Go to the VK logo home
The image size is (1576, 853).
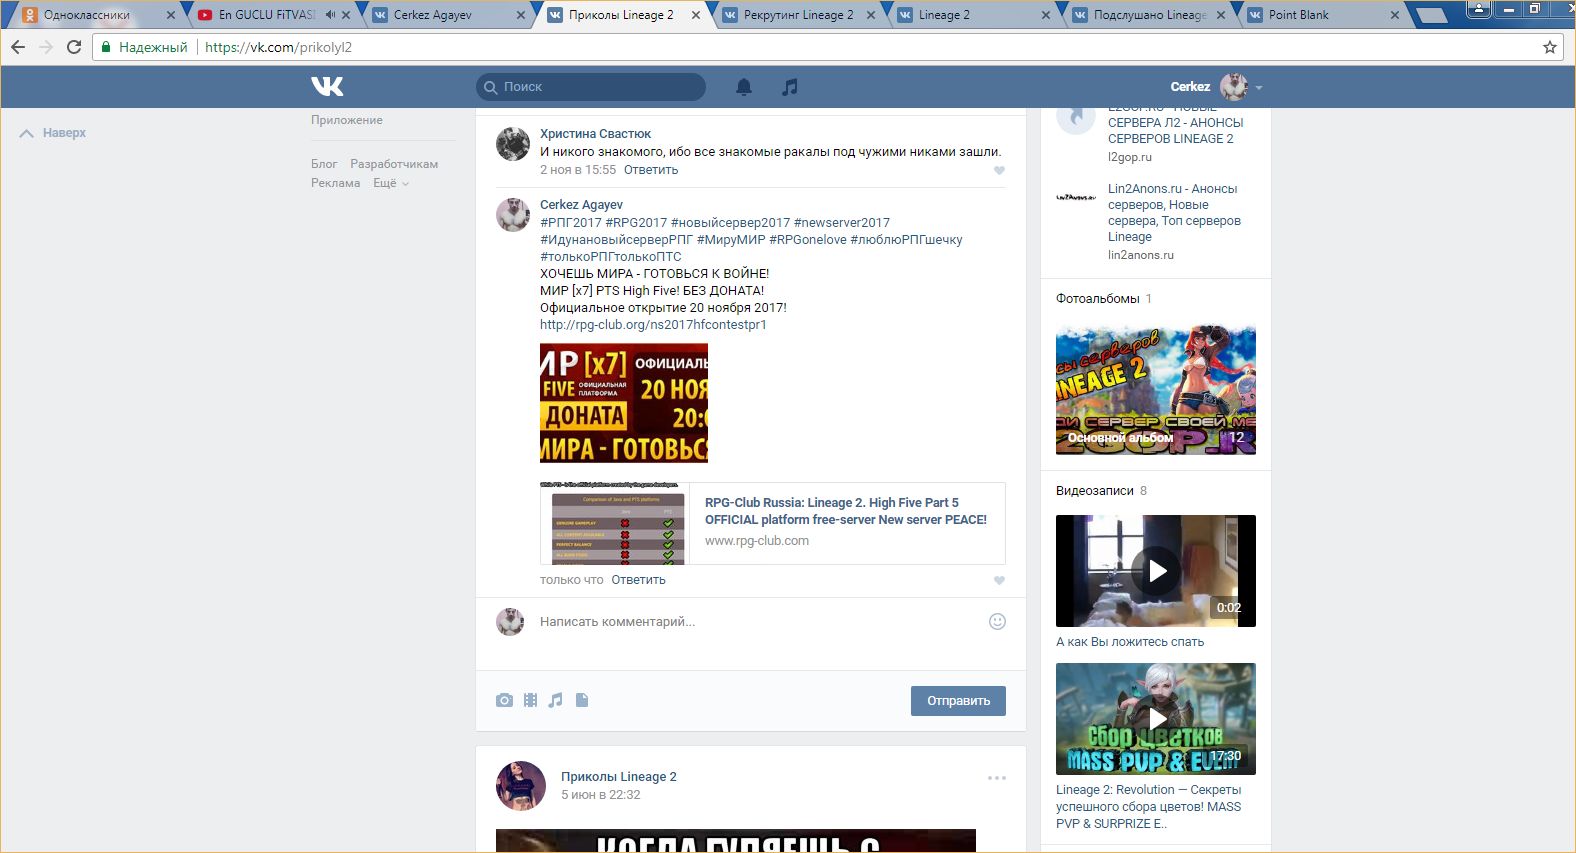(x=327, y=87)
